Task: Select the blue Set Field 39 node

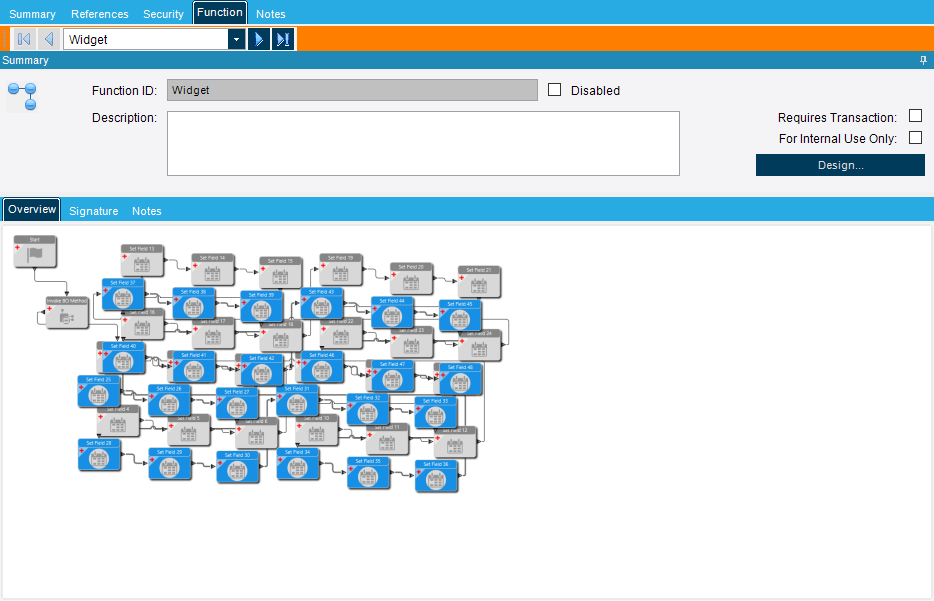Action: point(261,306)
